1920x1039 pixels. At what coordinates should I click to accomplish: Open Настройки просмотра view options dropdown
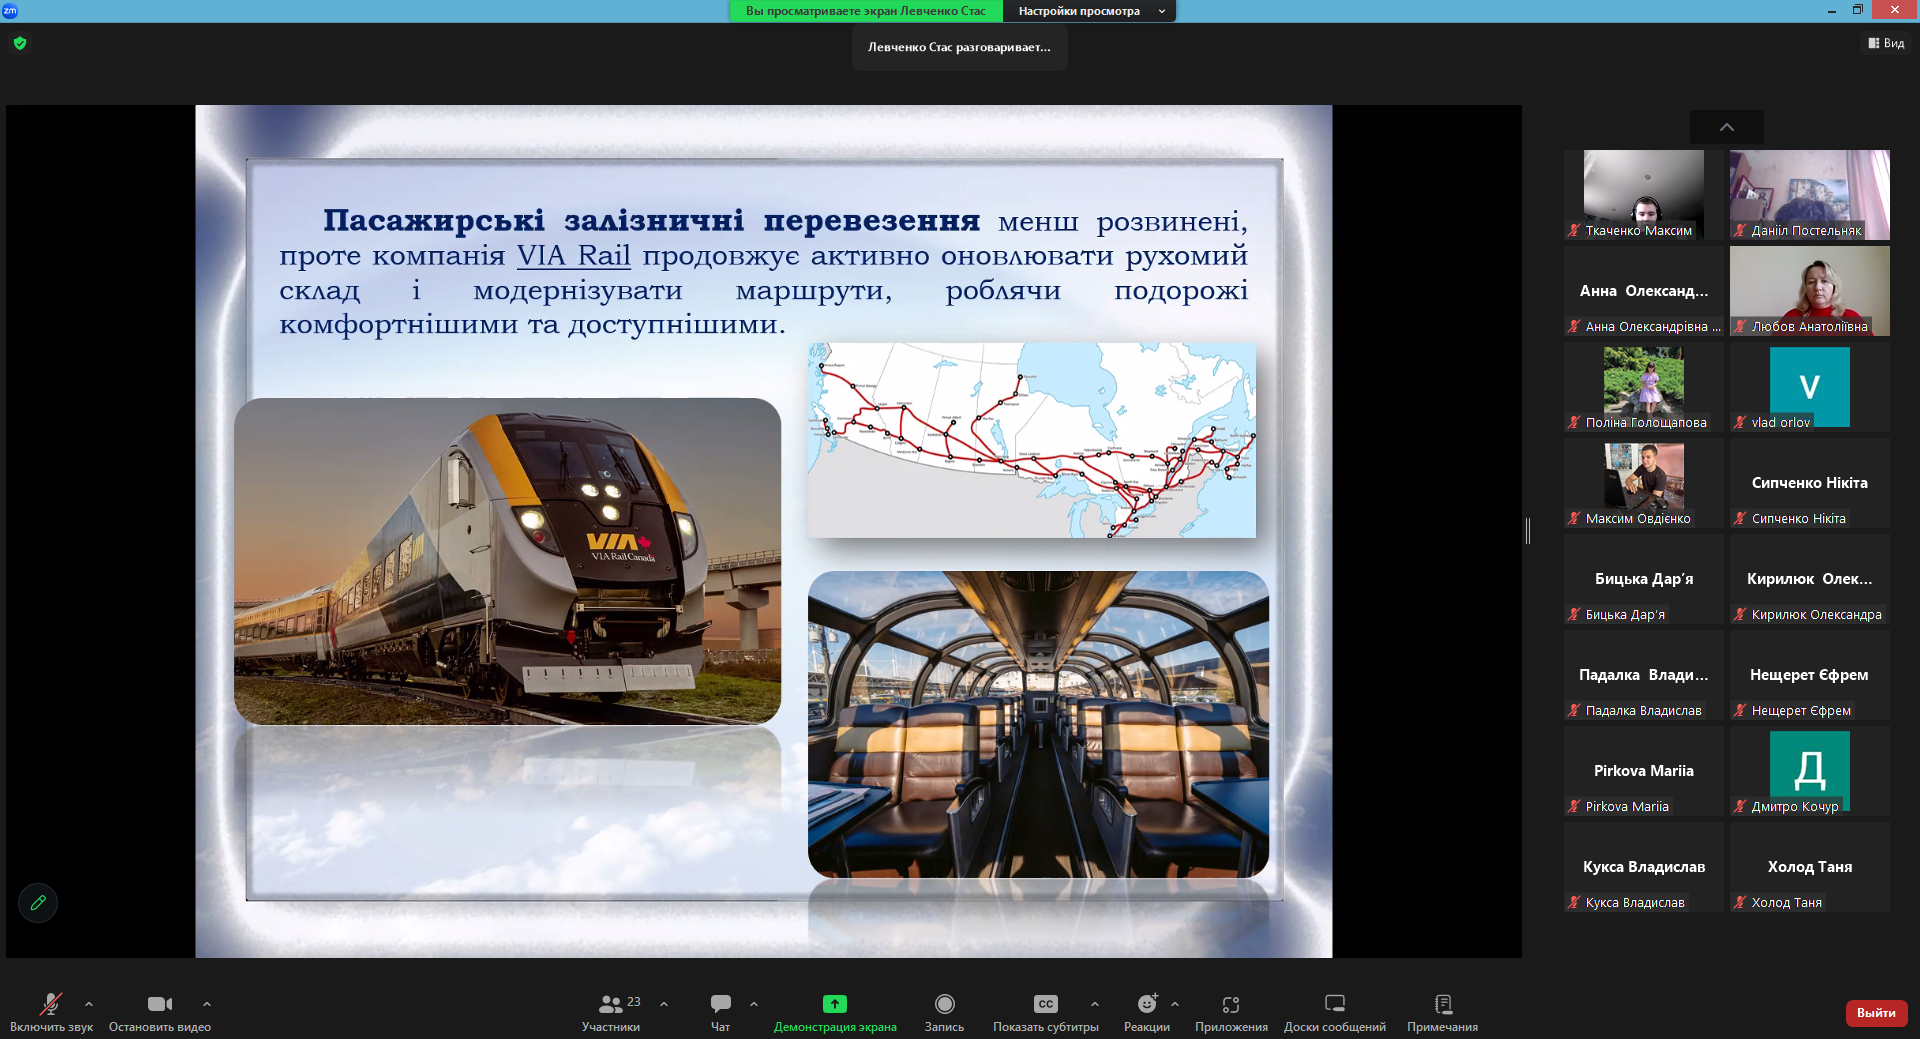[1089, 11]
